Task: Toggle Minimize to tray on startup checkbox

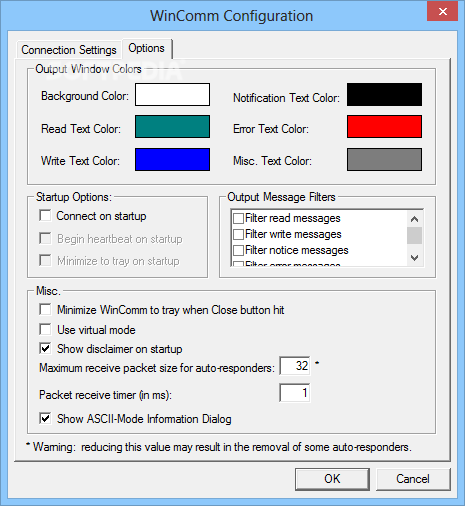Action: 45,260
